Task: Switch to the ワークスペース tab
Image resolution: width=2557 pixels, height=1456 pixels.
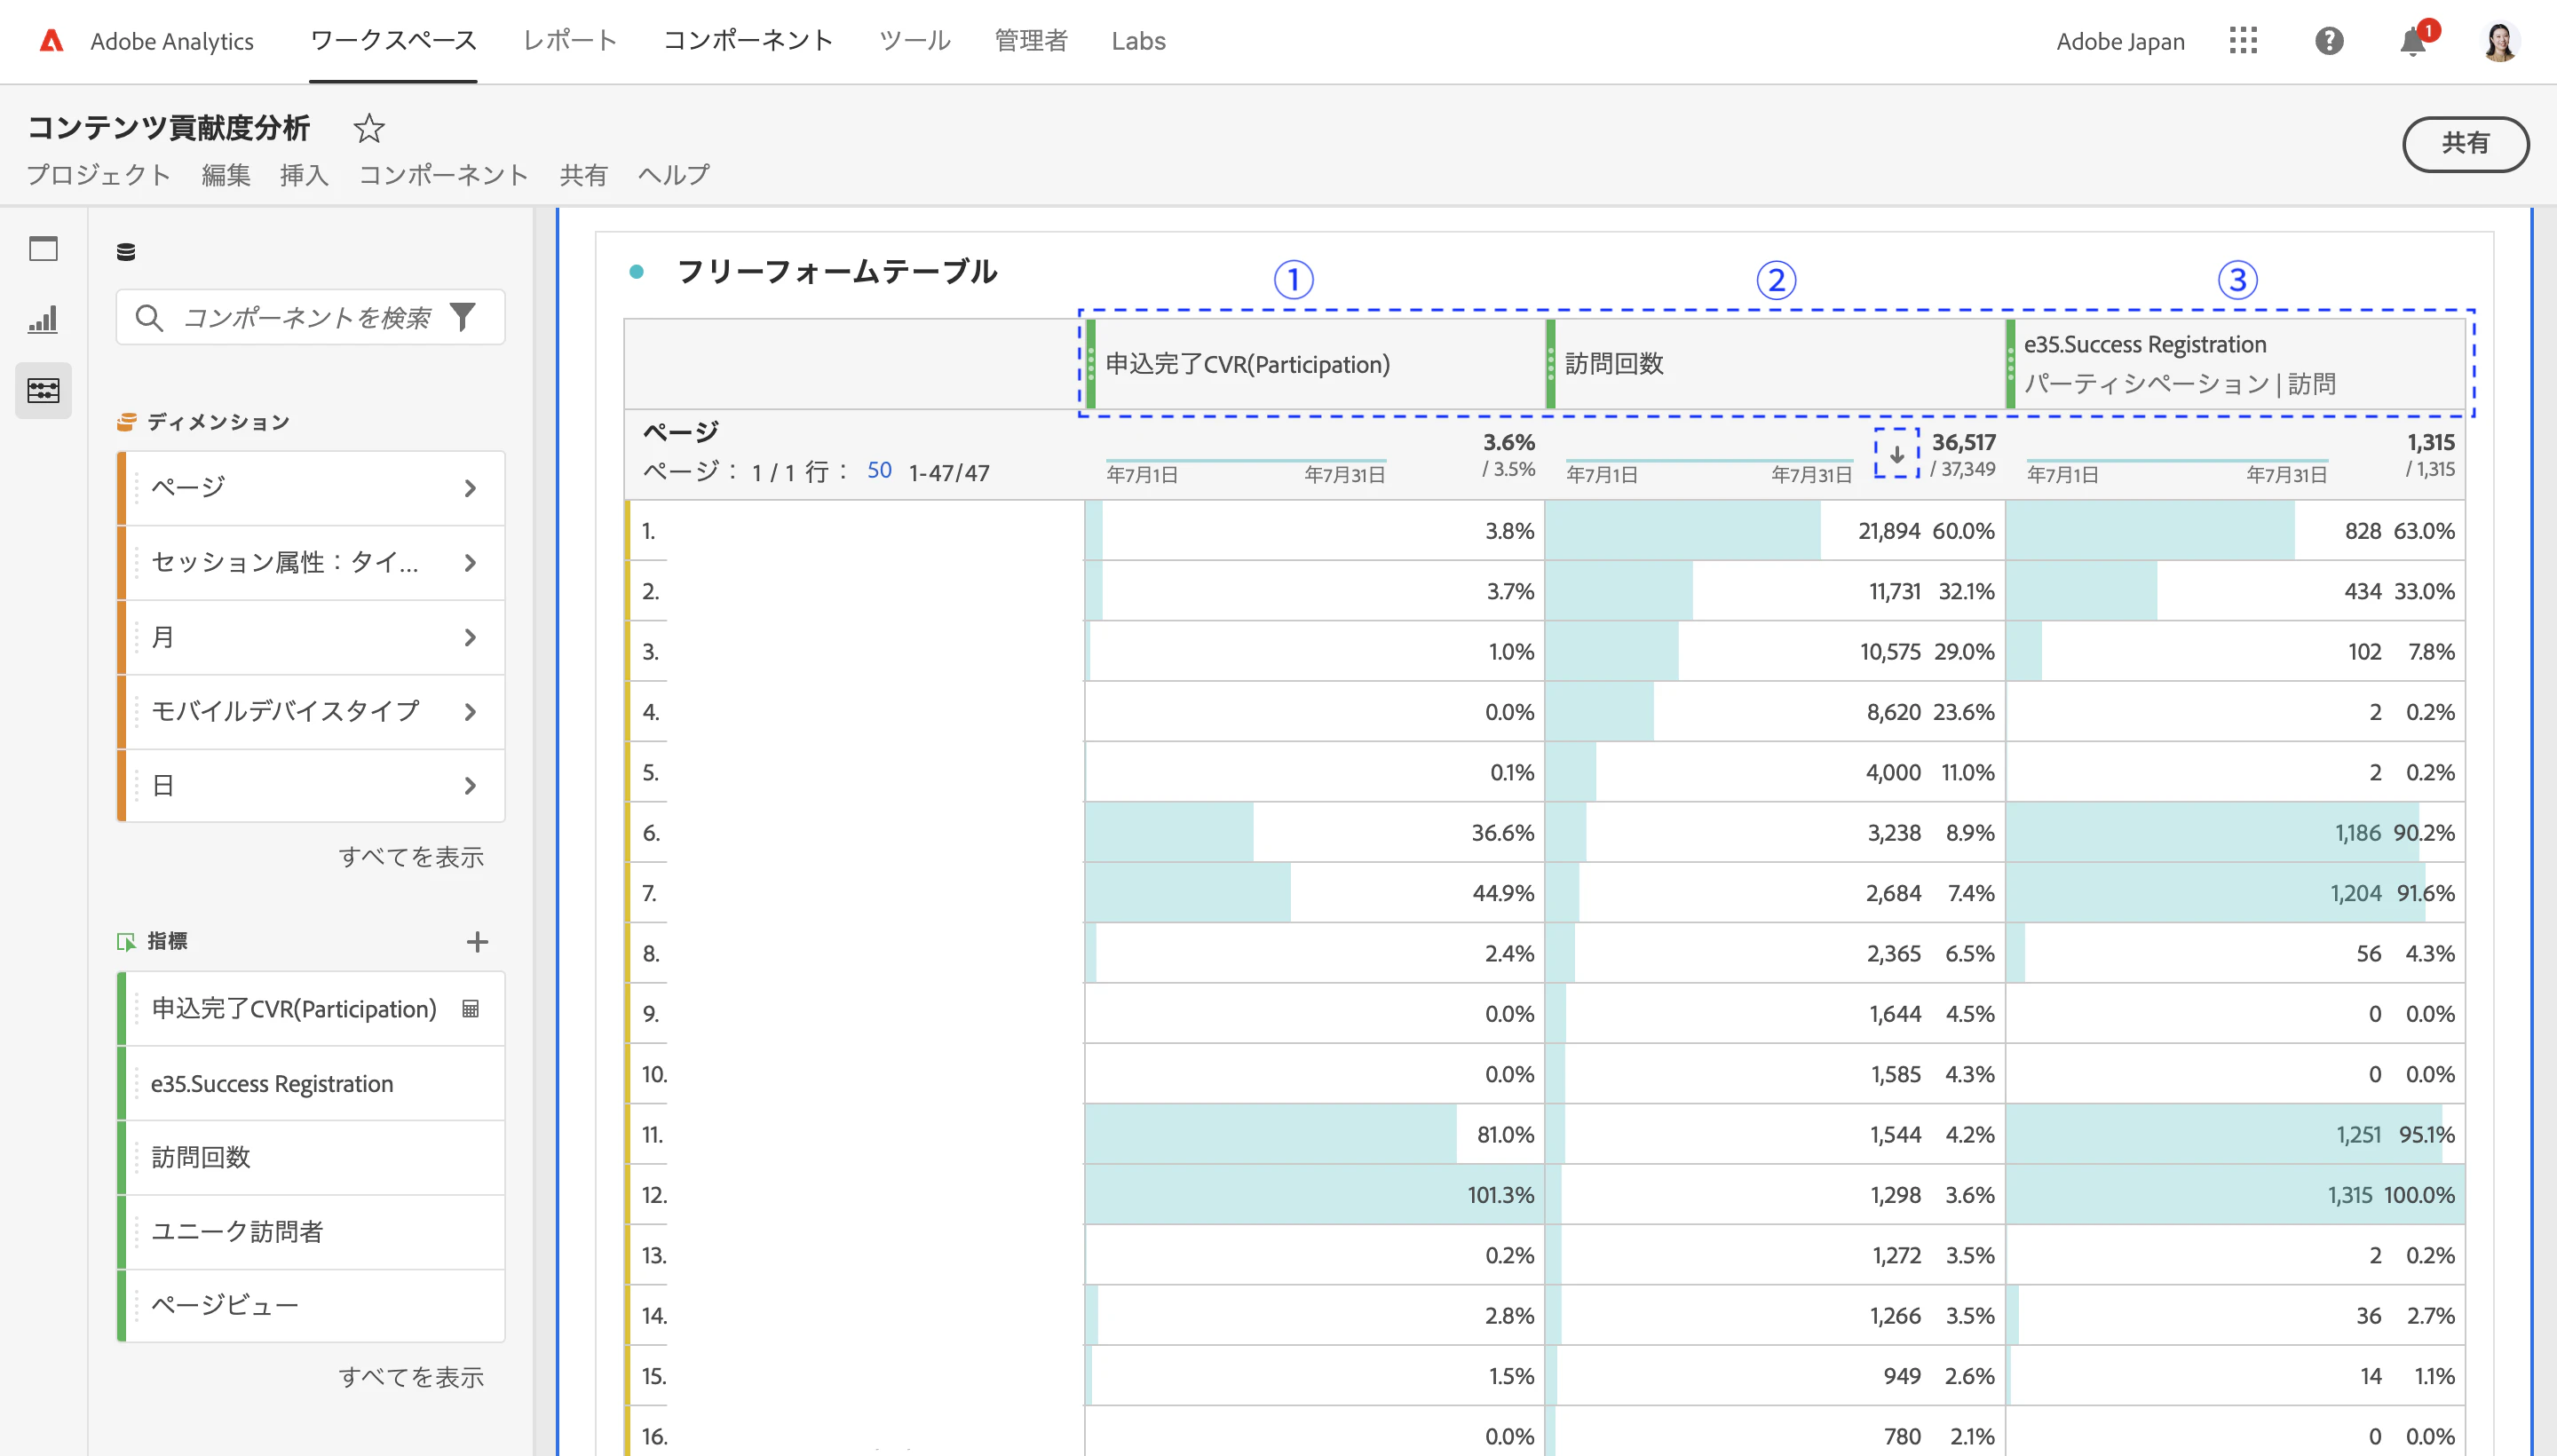Action: [x=393, y=41]
